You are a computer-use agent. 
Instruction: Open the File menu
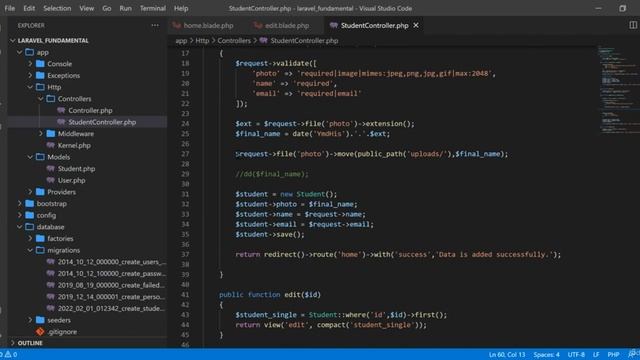[x=9, y=8]
